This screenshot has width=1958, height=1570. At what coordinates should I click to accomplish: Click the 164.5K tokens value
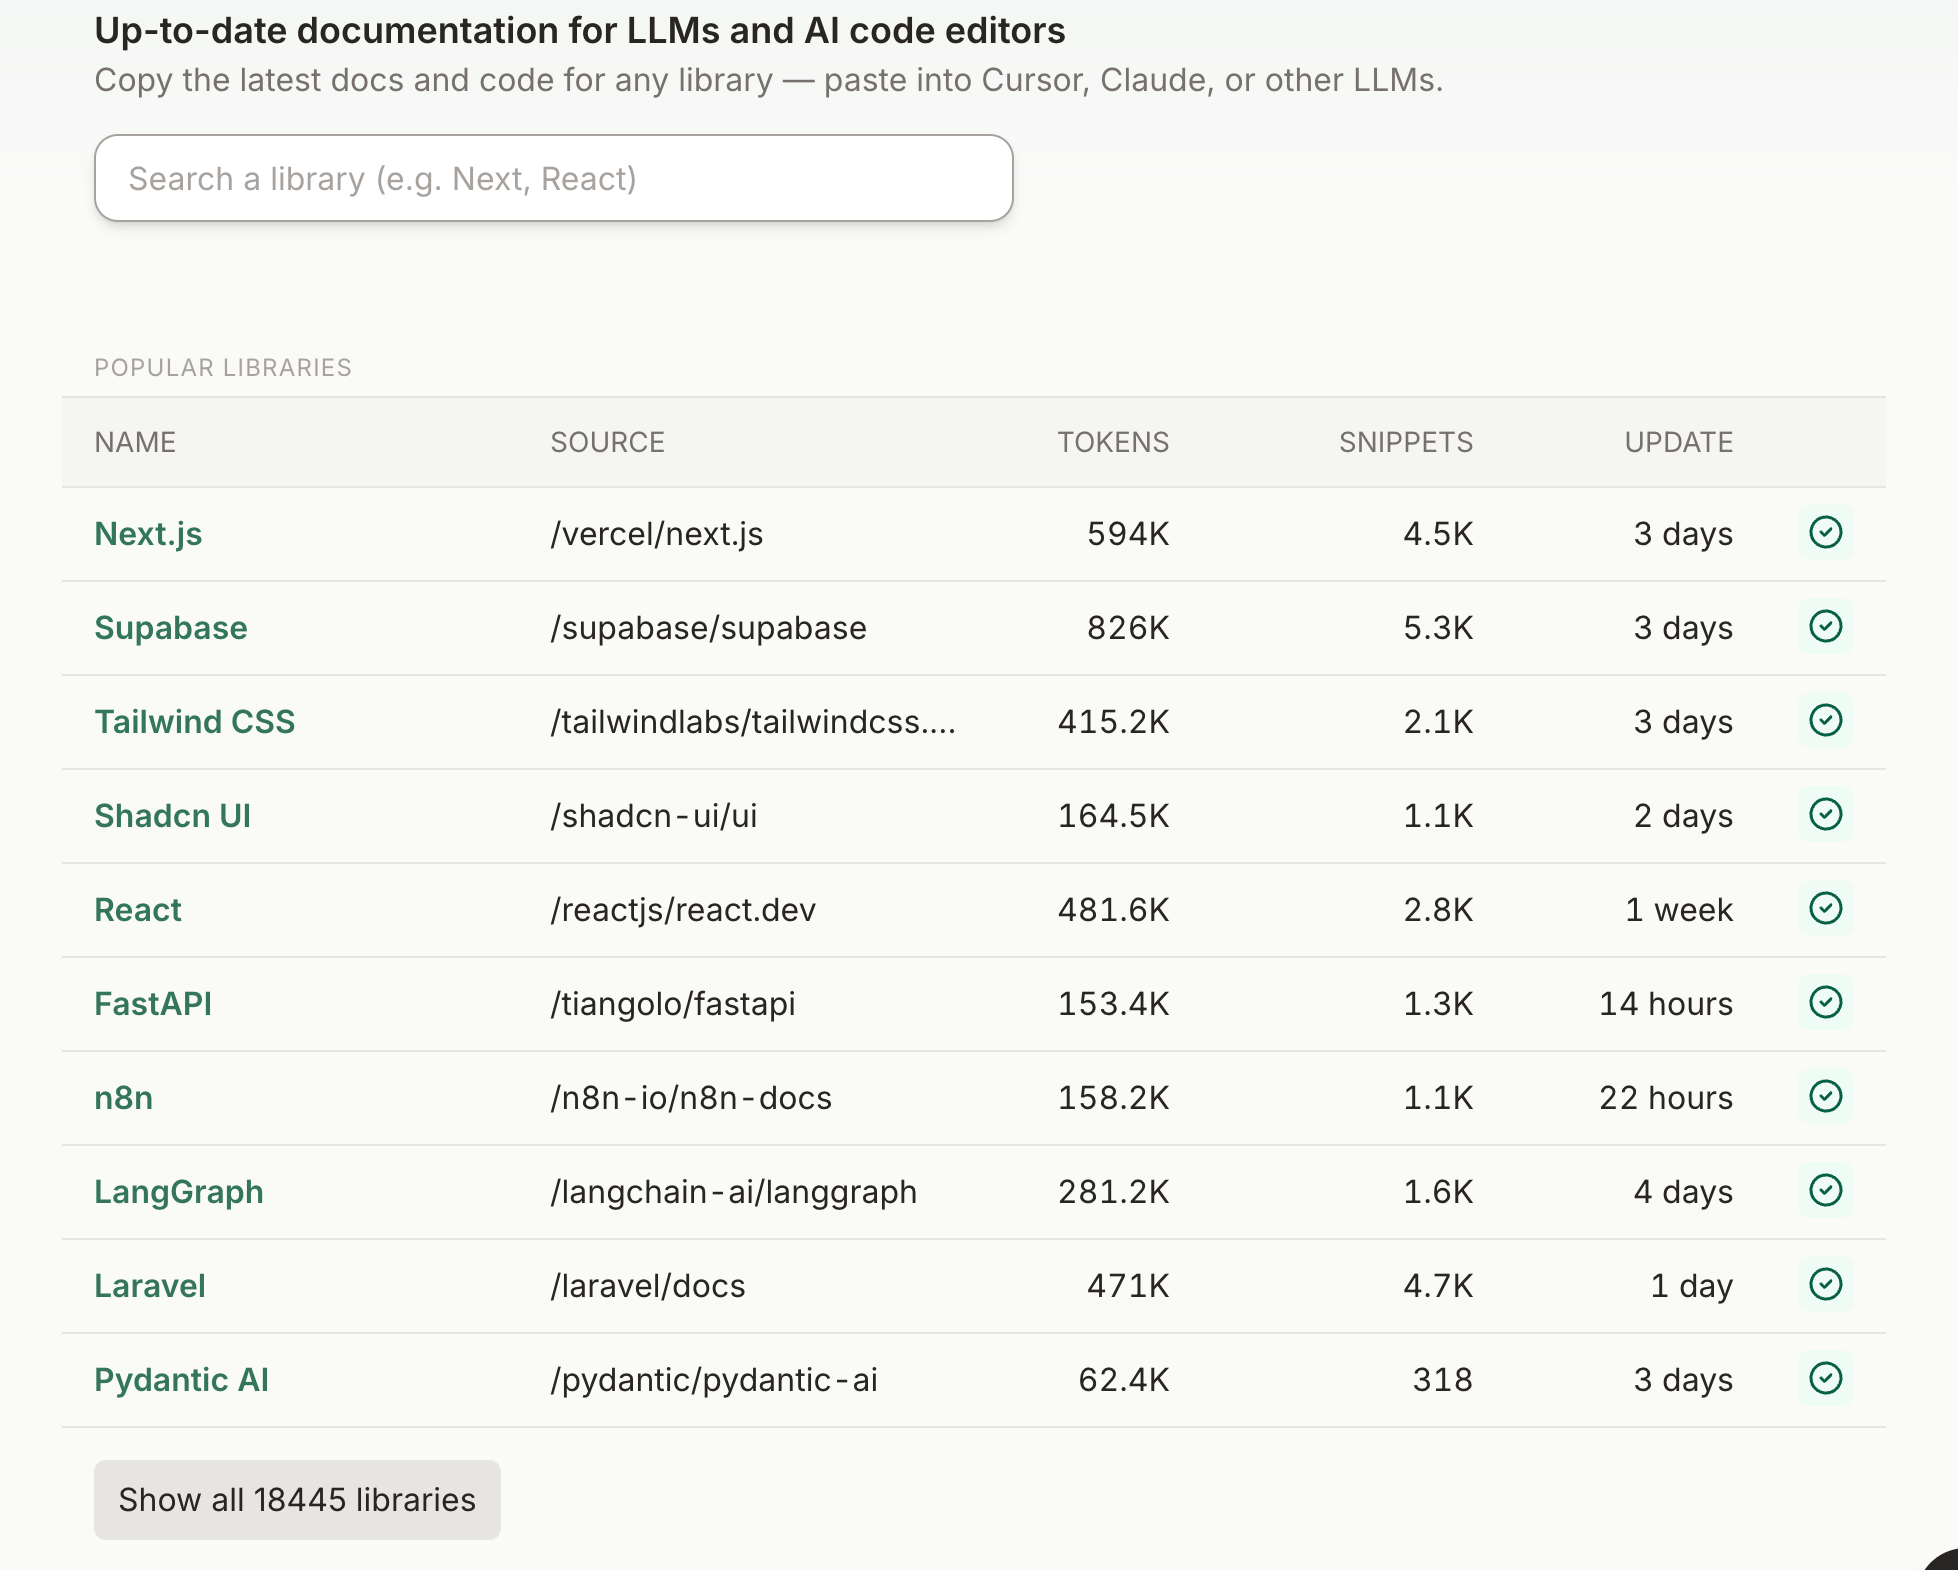point(1113,816)
